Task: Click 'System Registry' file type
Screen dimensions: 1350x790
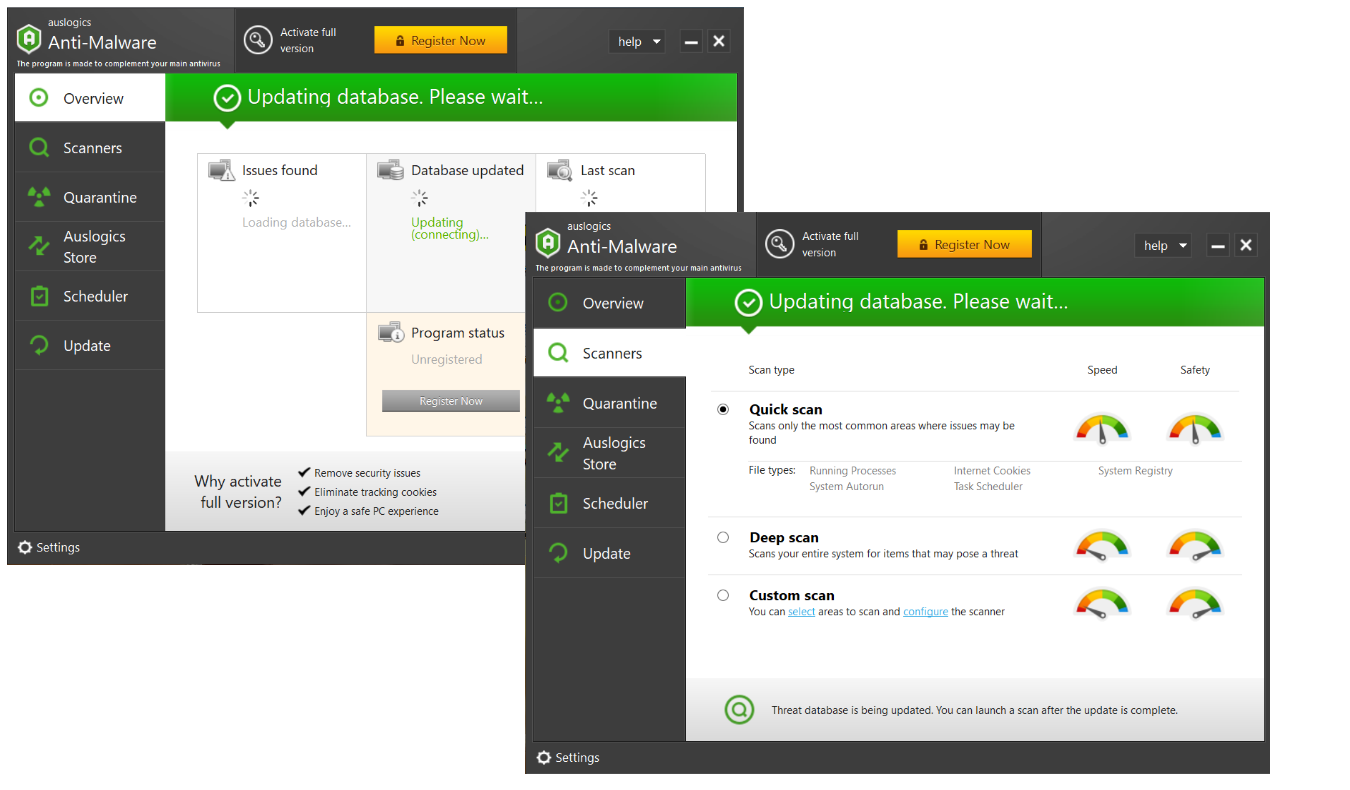Action: (x=1135, y=471)
